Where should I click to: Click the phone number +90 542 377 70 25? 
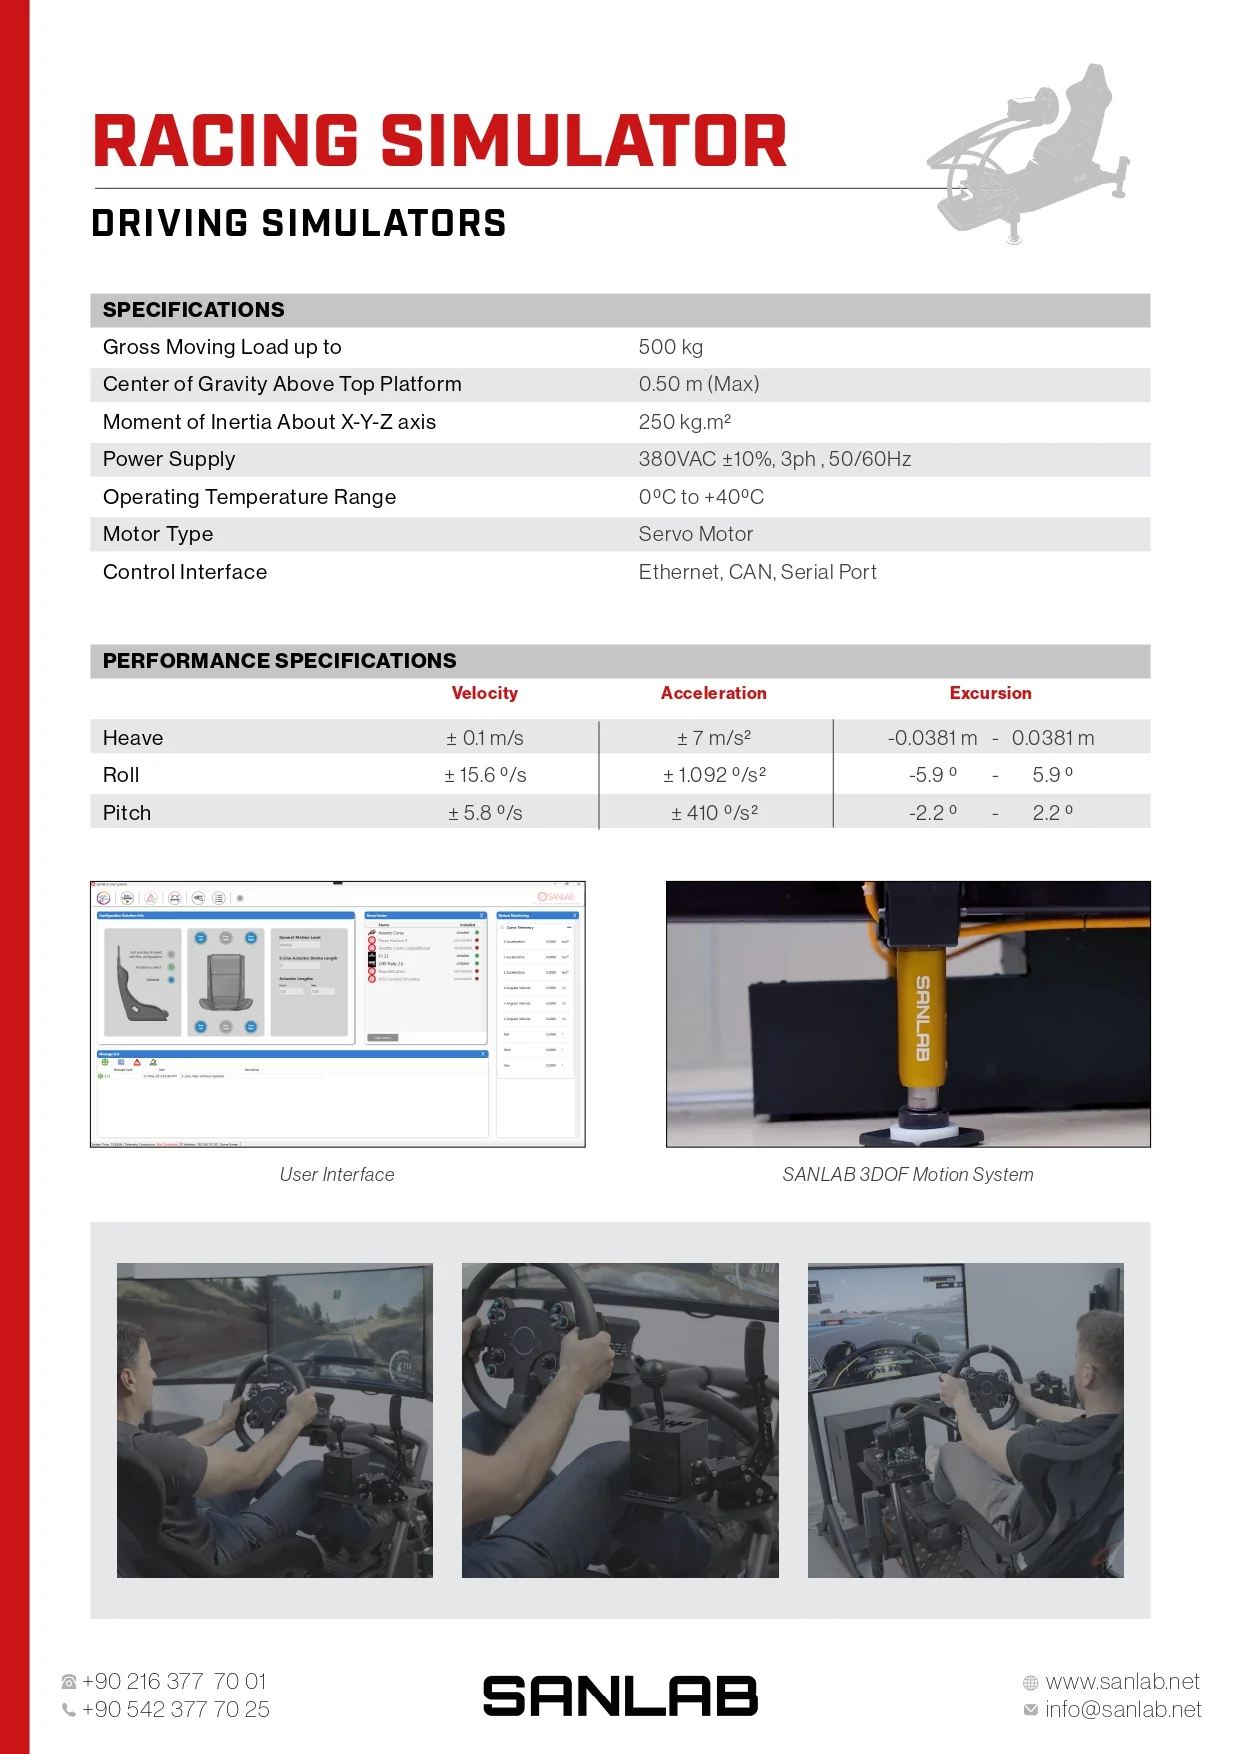[176, 1710]
